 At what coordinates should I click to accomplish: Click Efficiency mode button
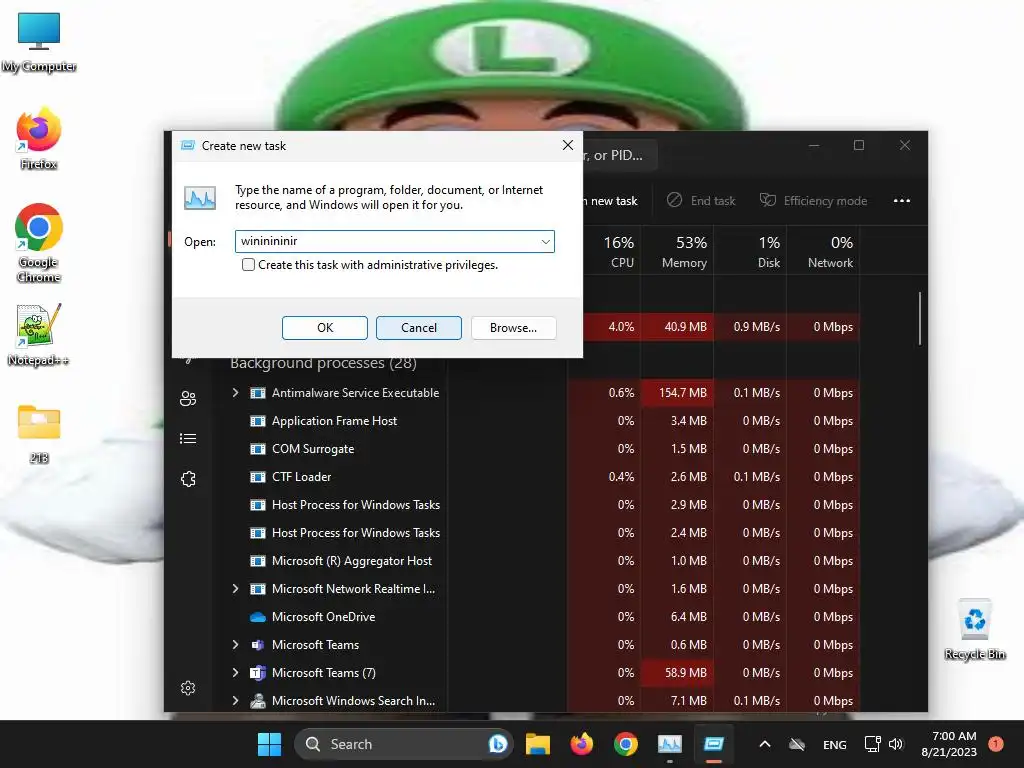814,200
